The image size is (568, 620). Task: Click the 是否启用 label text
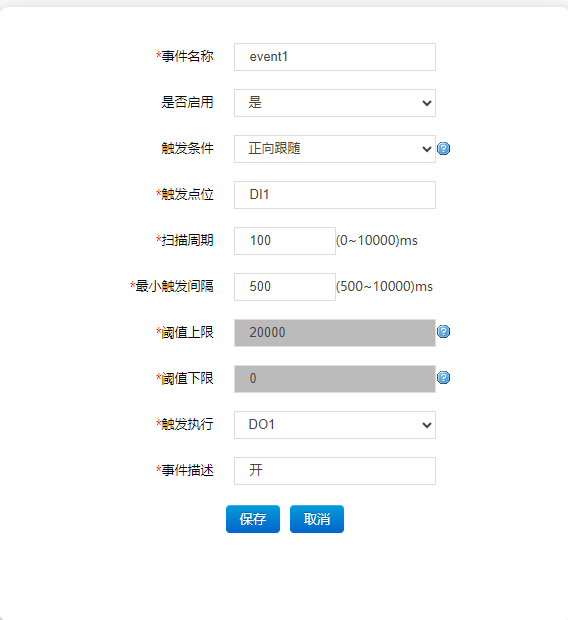[x=187, y=102]
